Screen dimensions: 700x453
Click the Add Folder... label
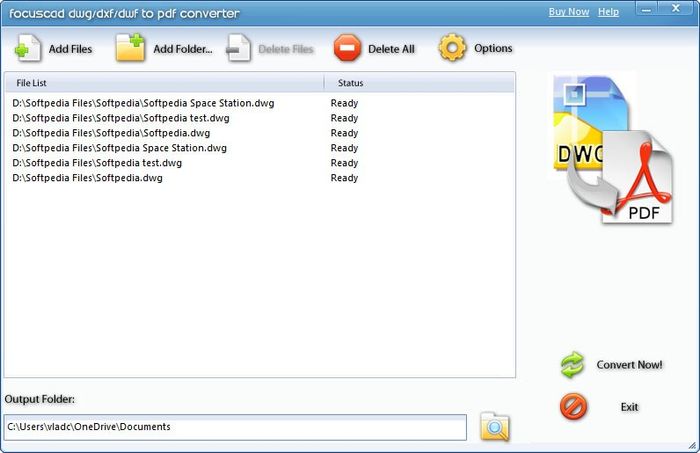tap(183, 49)
